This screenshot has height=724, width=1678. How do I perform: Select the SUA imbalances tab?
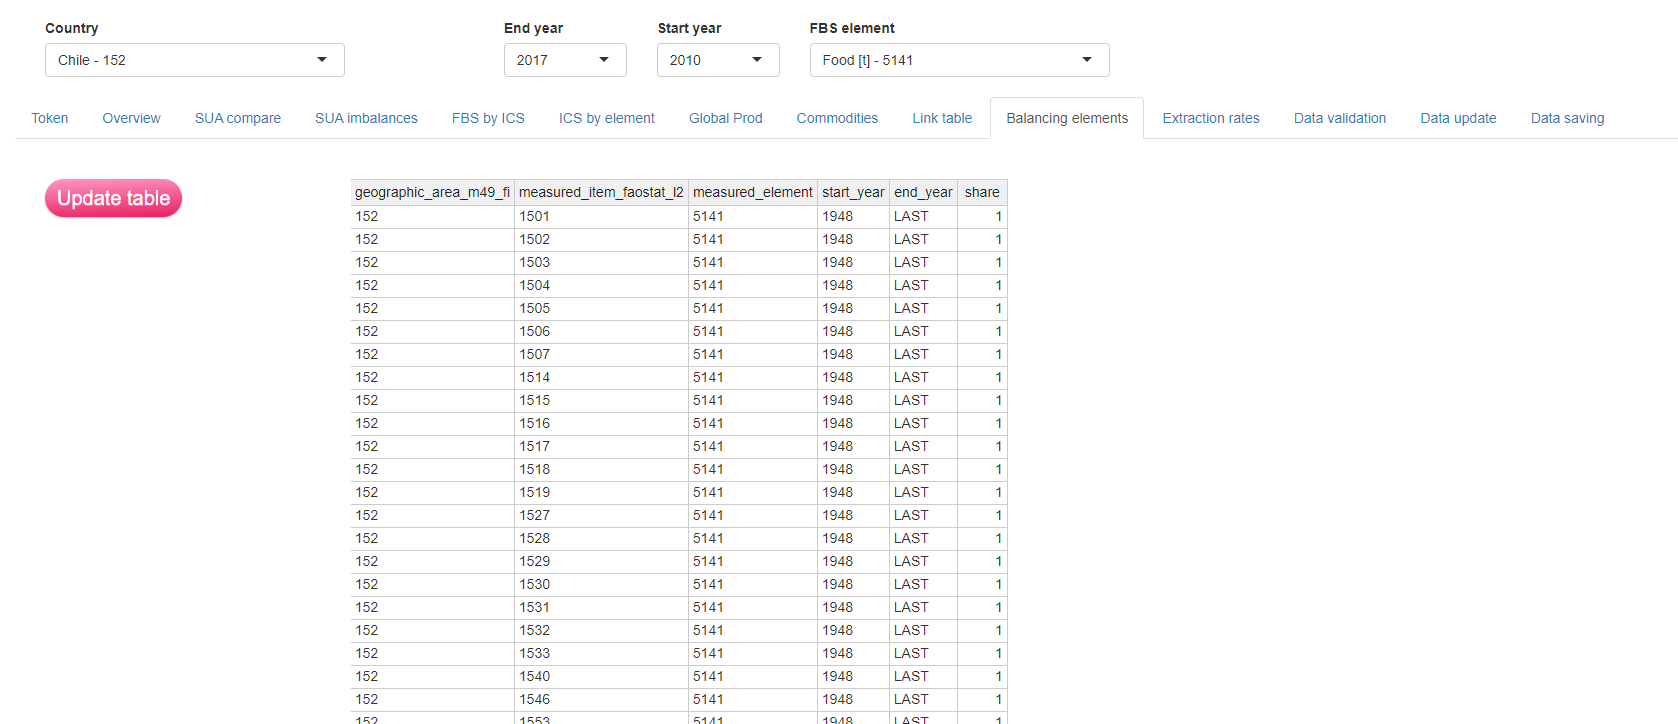(x=366, y=118)
